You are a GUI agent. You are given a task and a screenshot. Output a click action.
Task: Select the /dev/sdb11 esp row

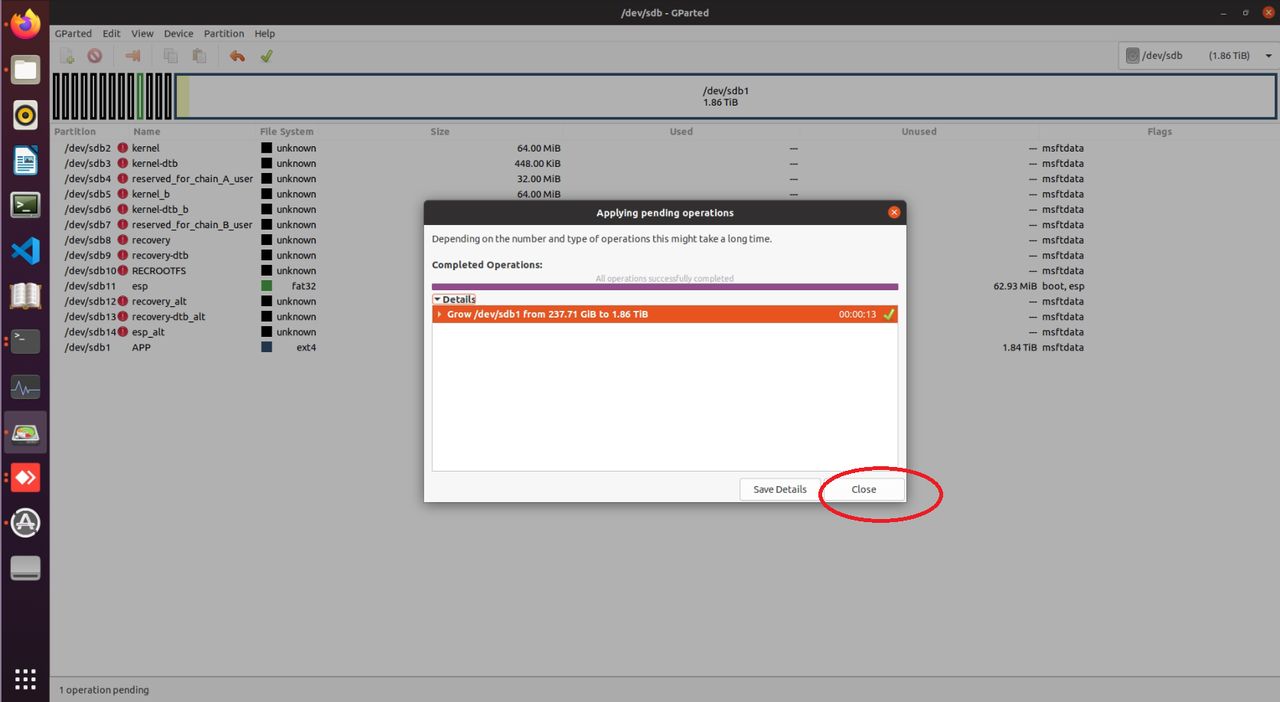pyautogui.click(x=665, y=286)
